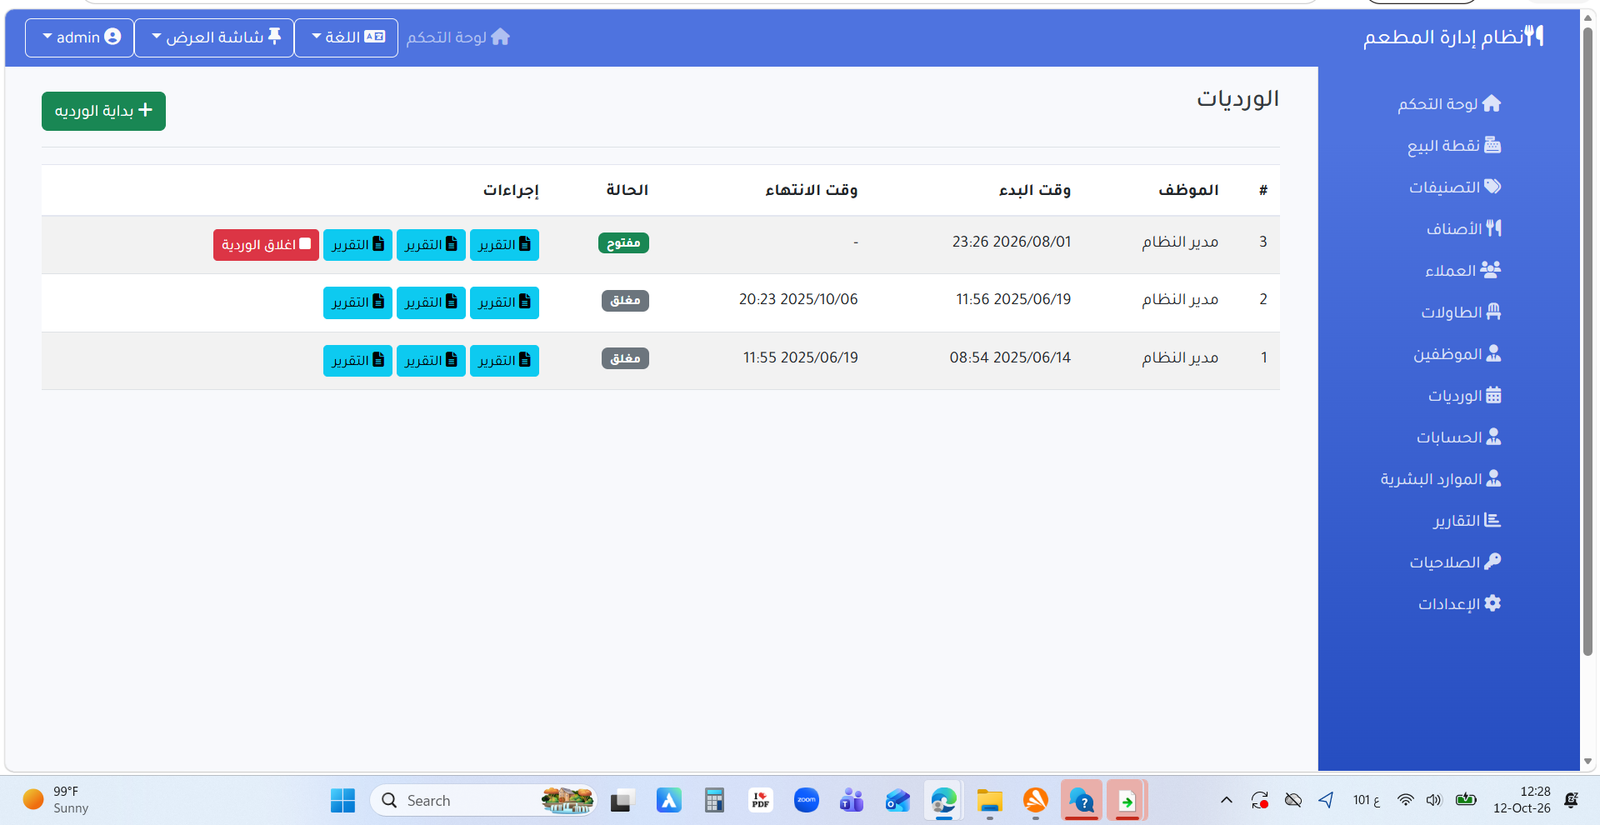1600x825 pixels.
Task: Open File Explorer from the taskbar
Action: [989, 800]
